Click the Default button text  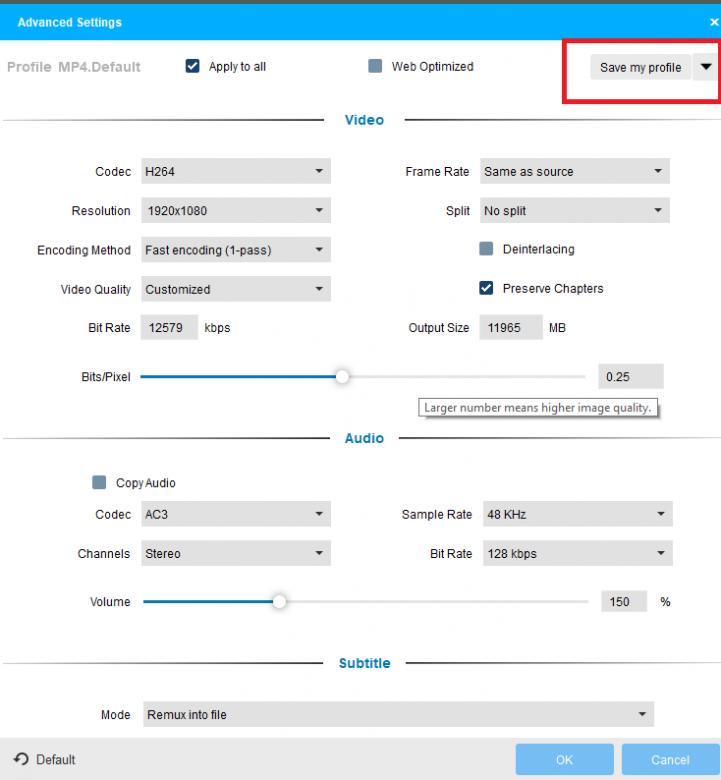[56, 760]
